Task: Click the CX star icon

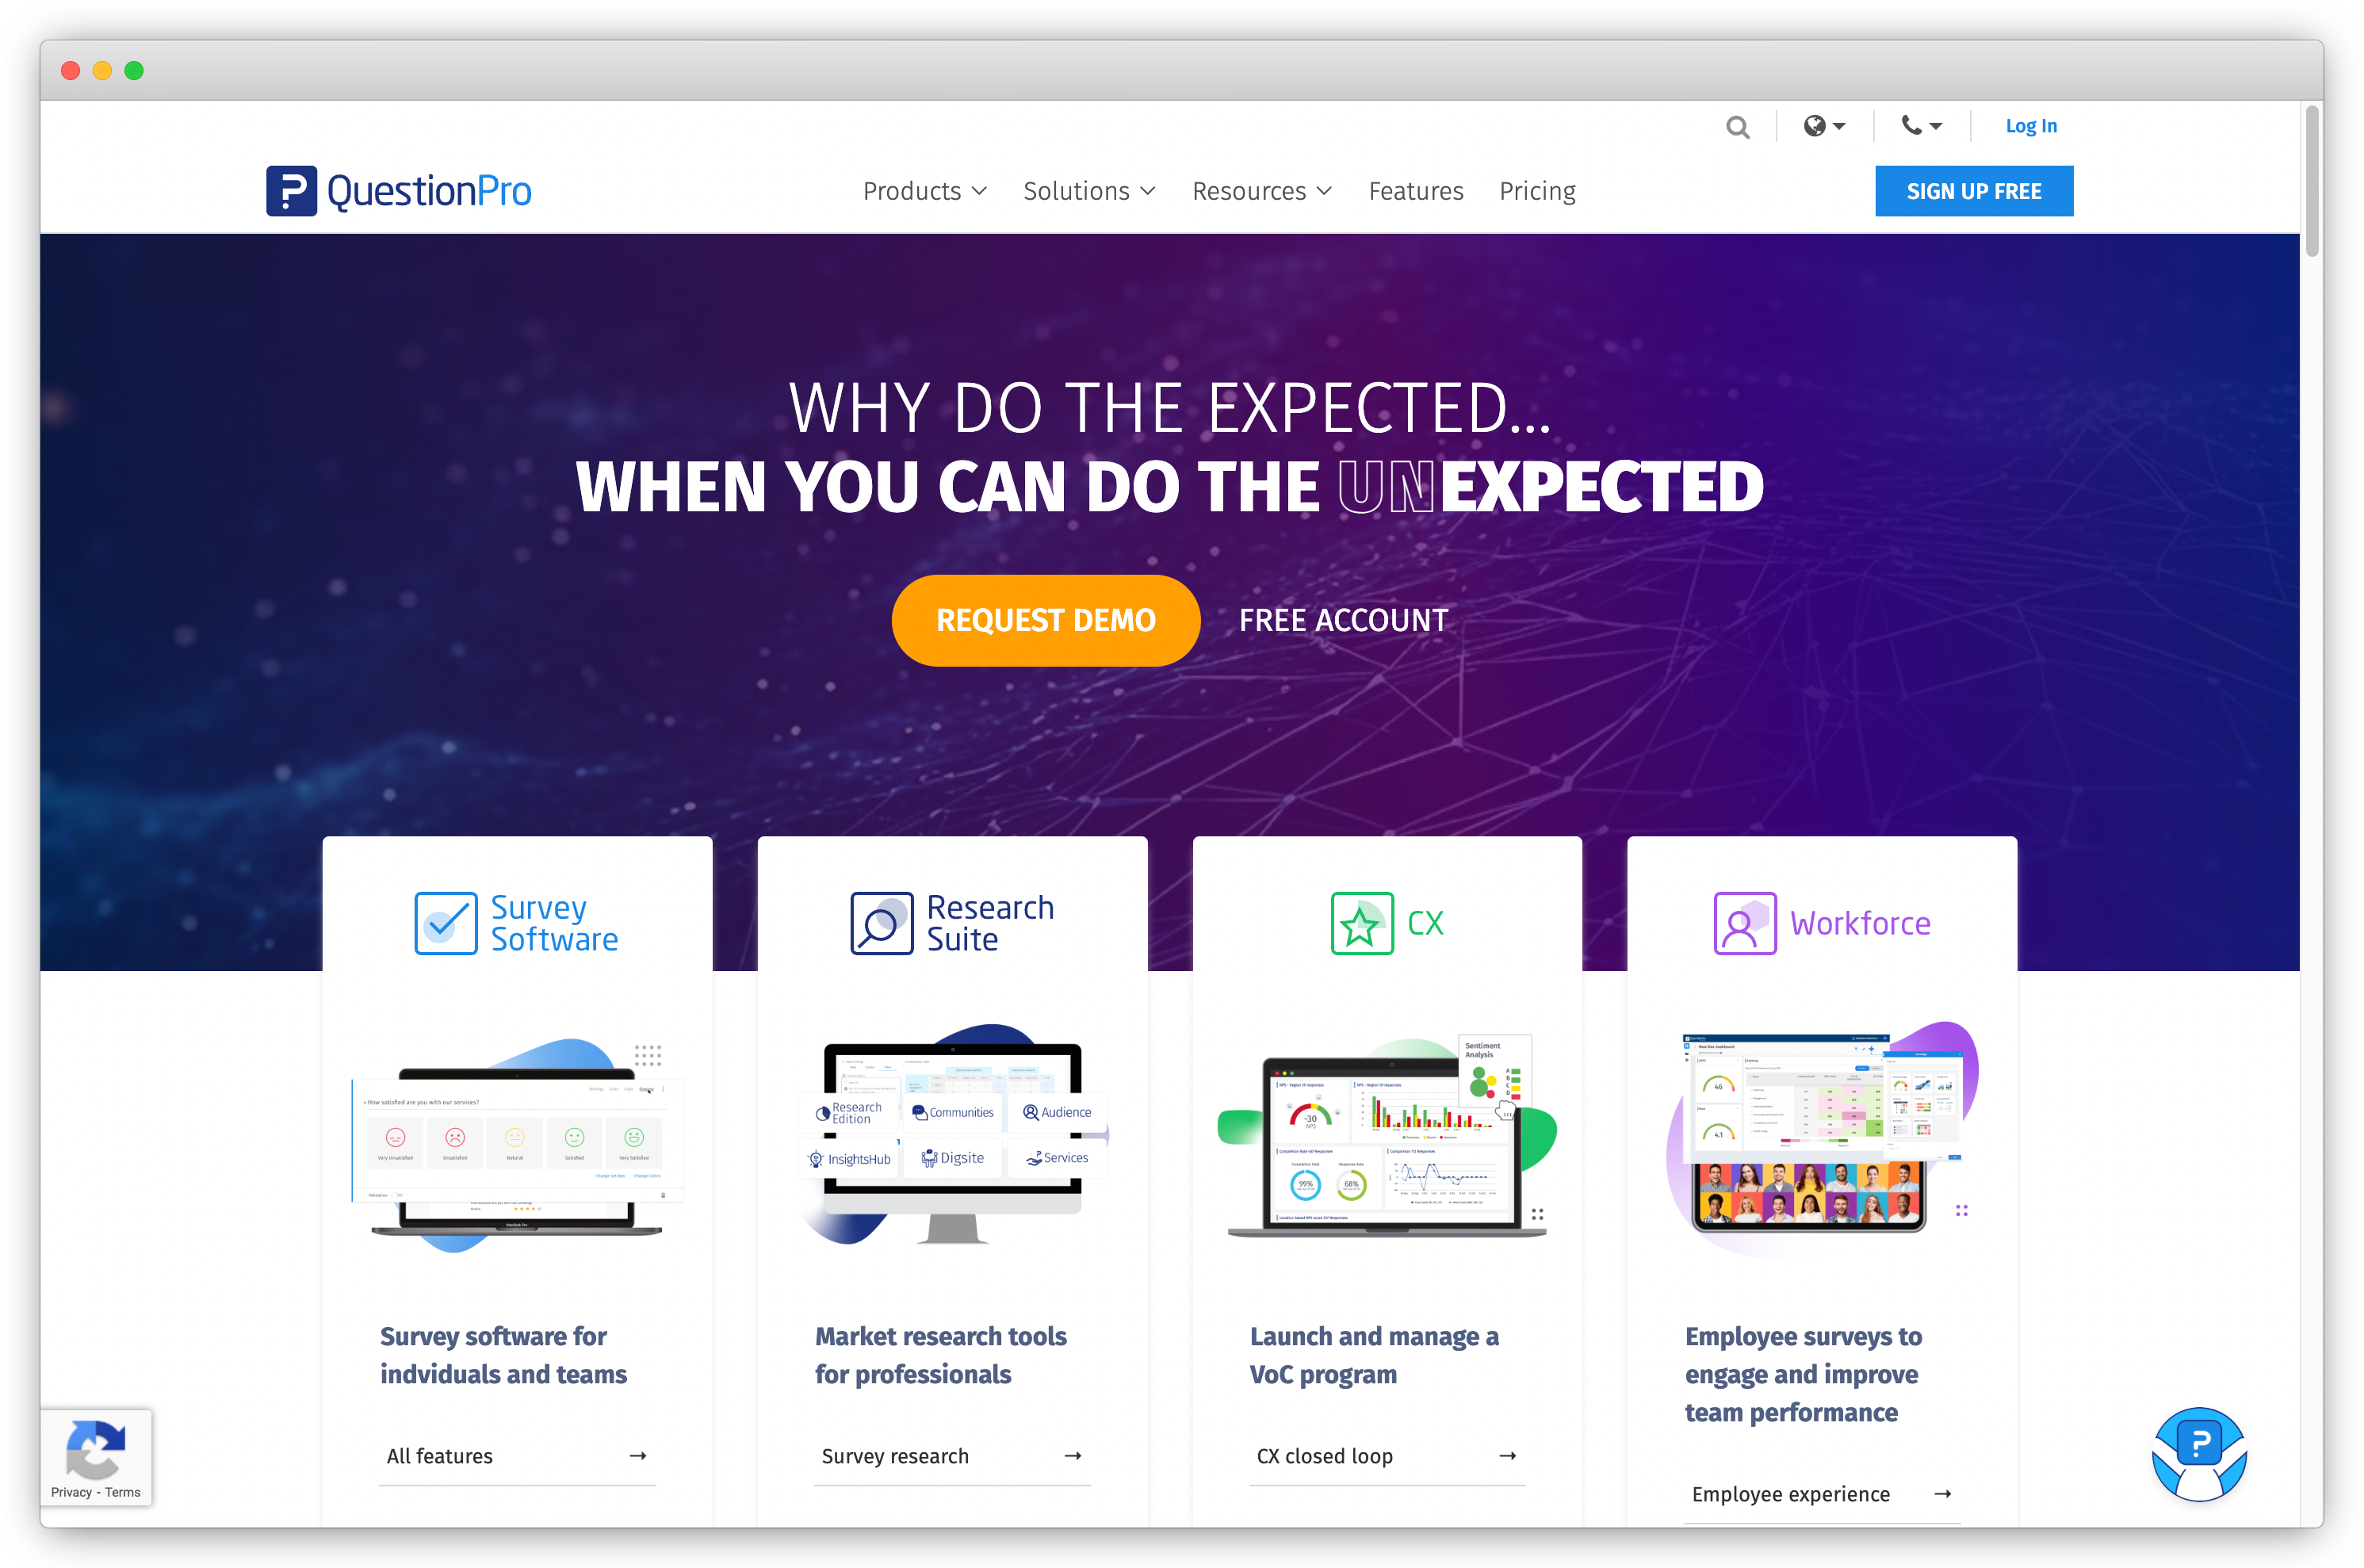Action: [1363, 922]
